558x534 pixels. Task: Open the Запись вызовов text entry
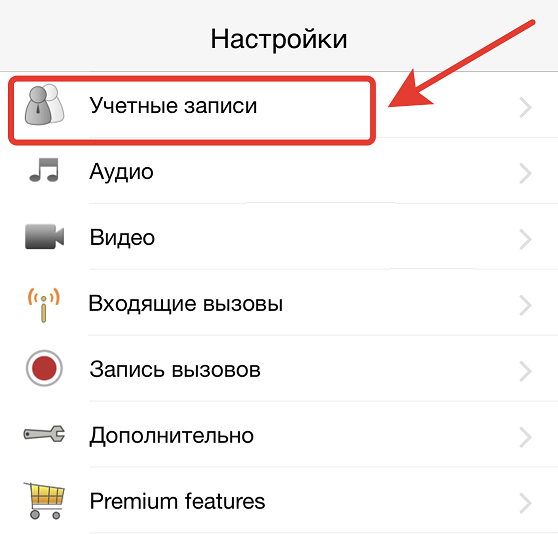(x=175, y=369)
